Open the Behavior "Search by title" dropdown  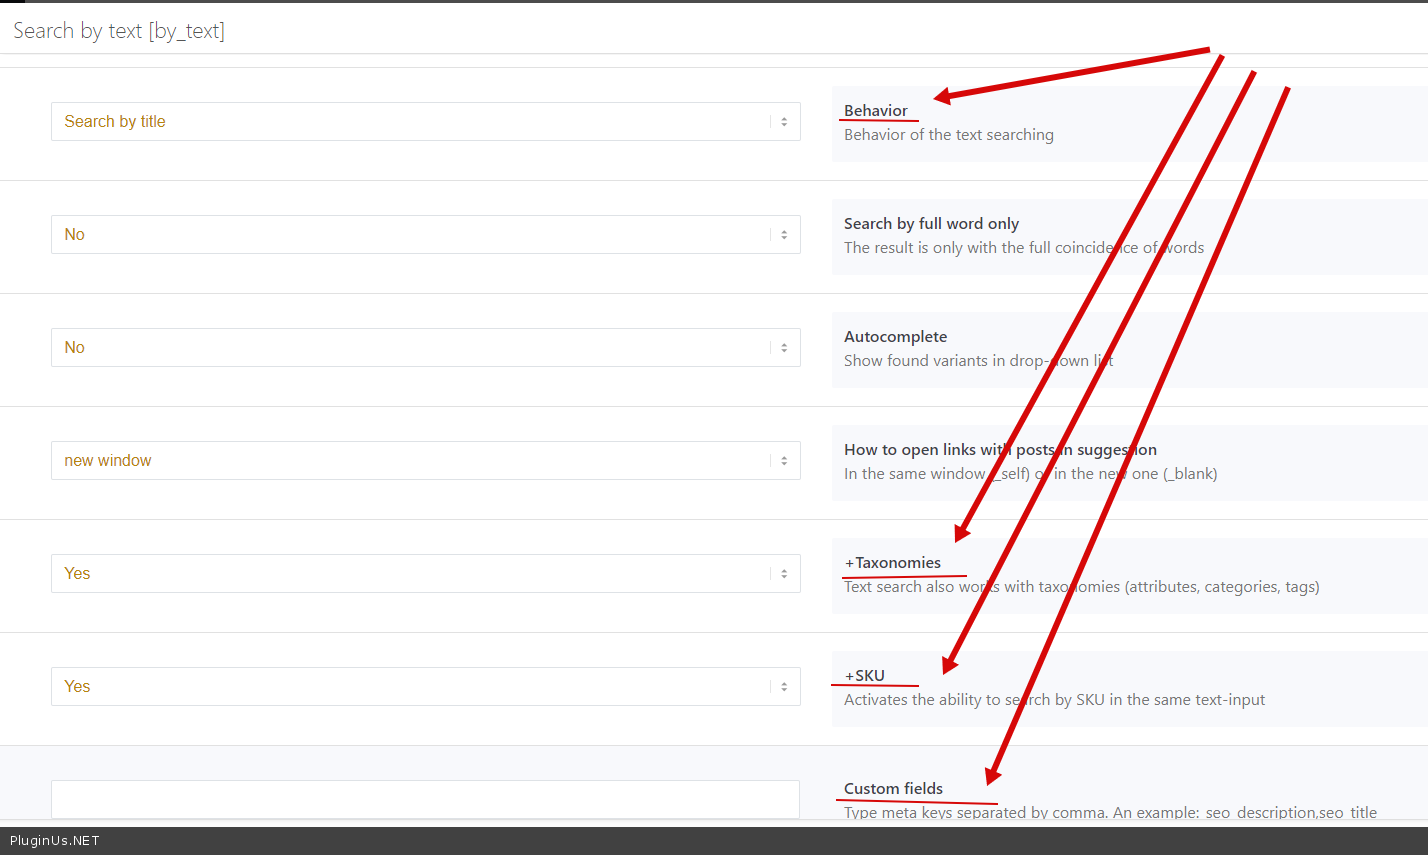pyautogui.click(x=425, y=121)
